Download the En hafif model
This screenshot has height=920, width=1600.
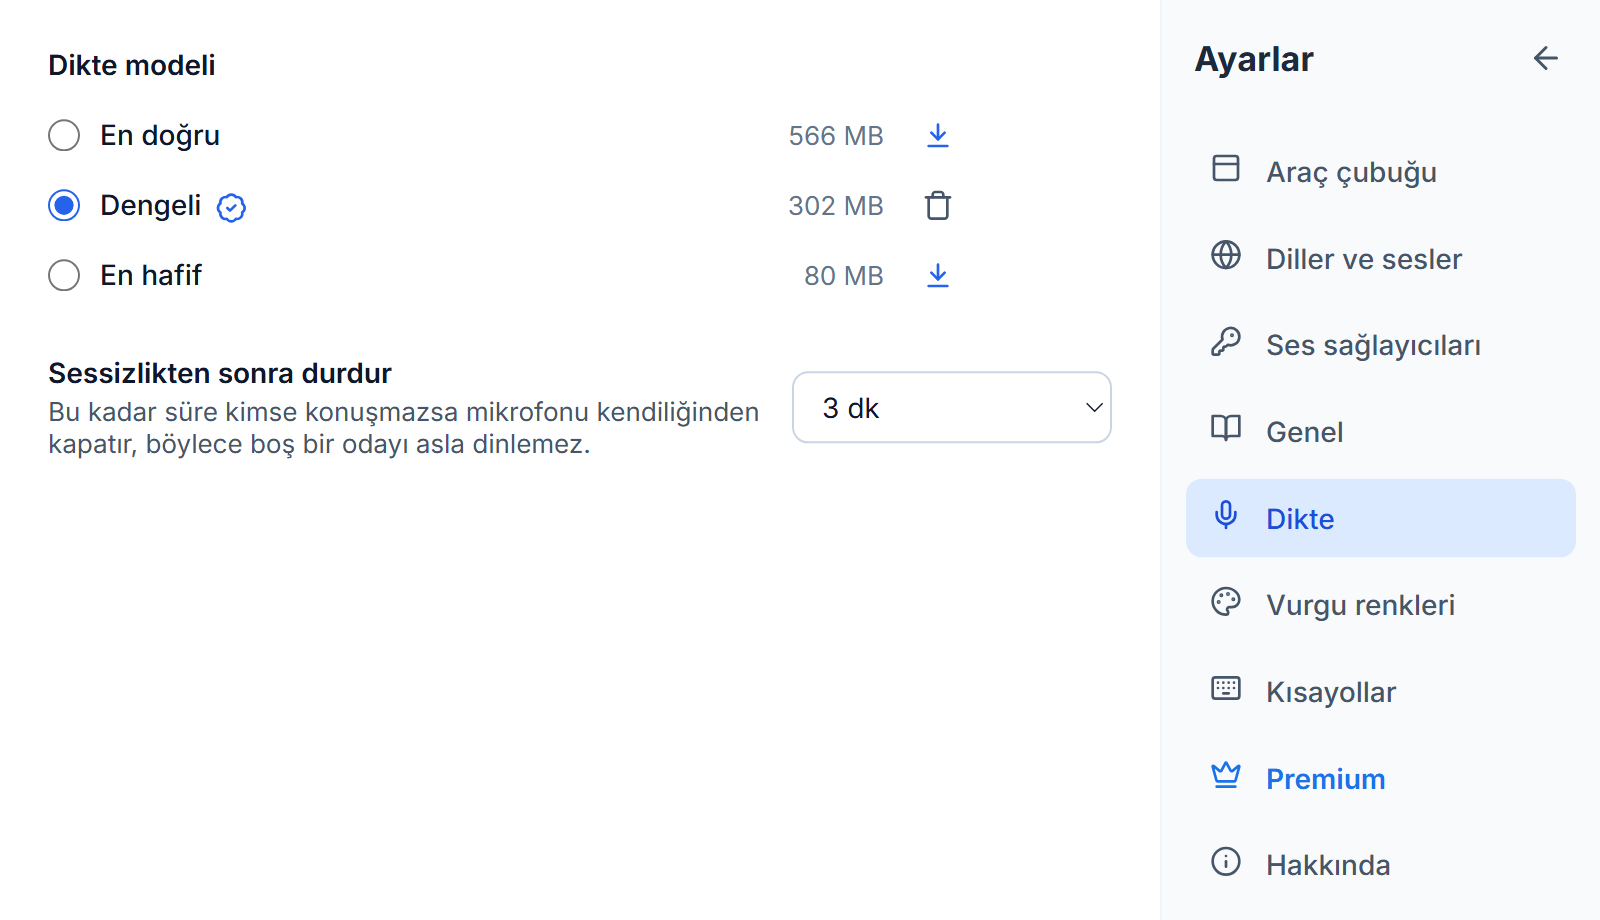(x=937, y=275)
